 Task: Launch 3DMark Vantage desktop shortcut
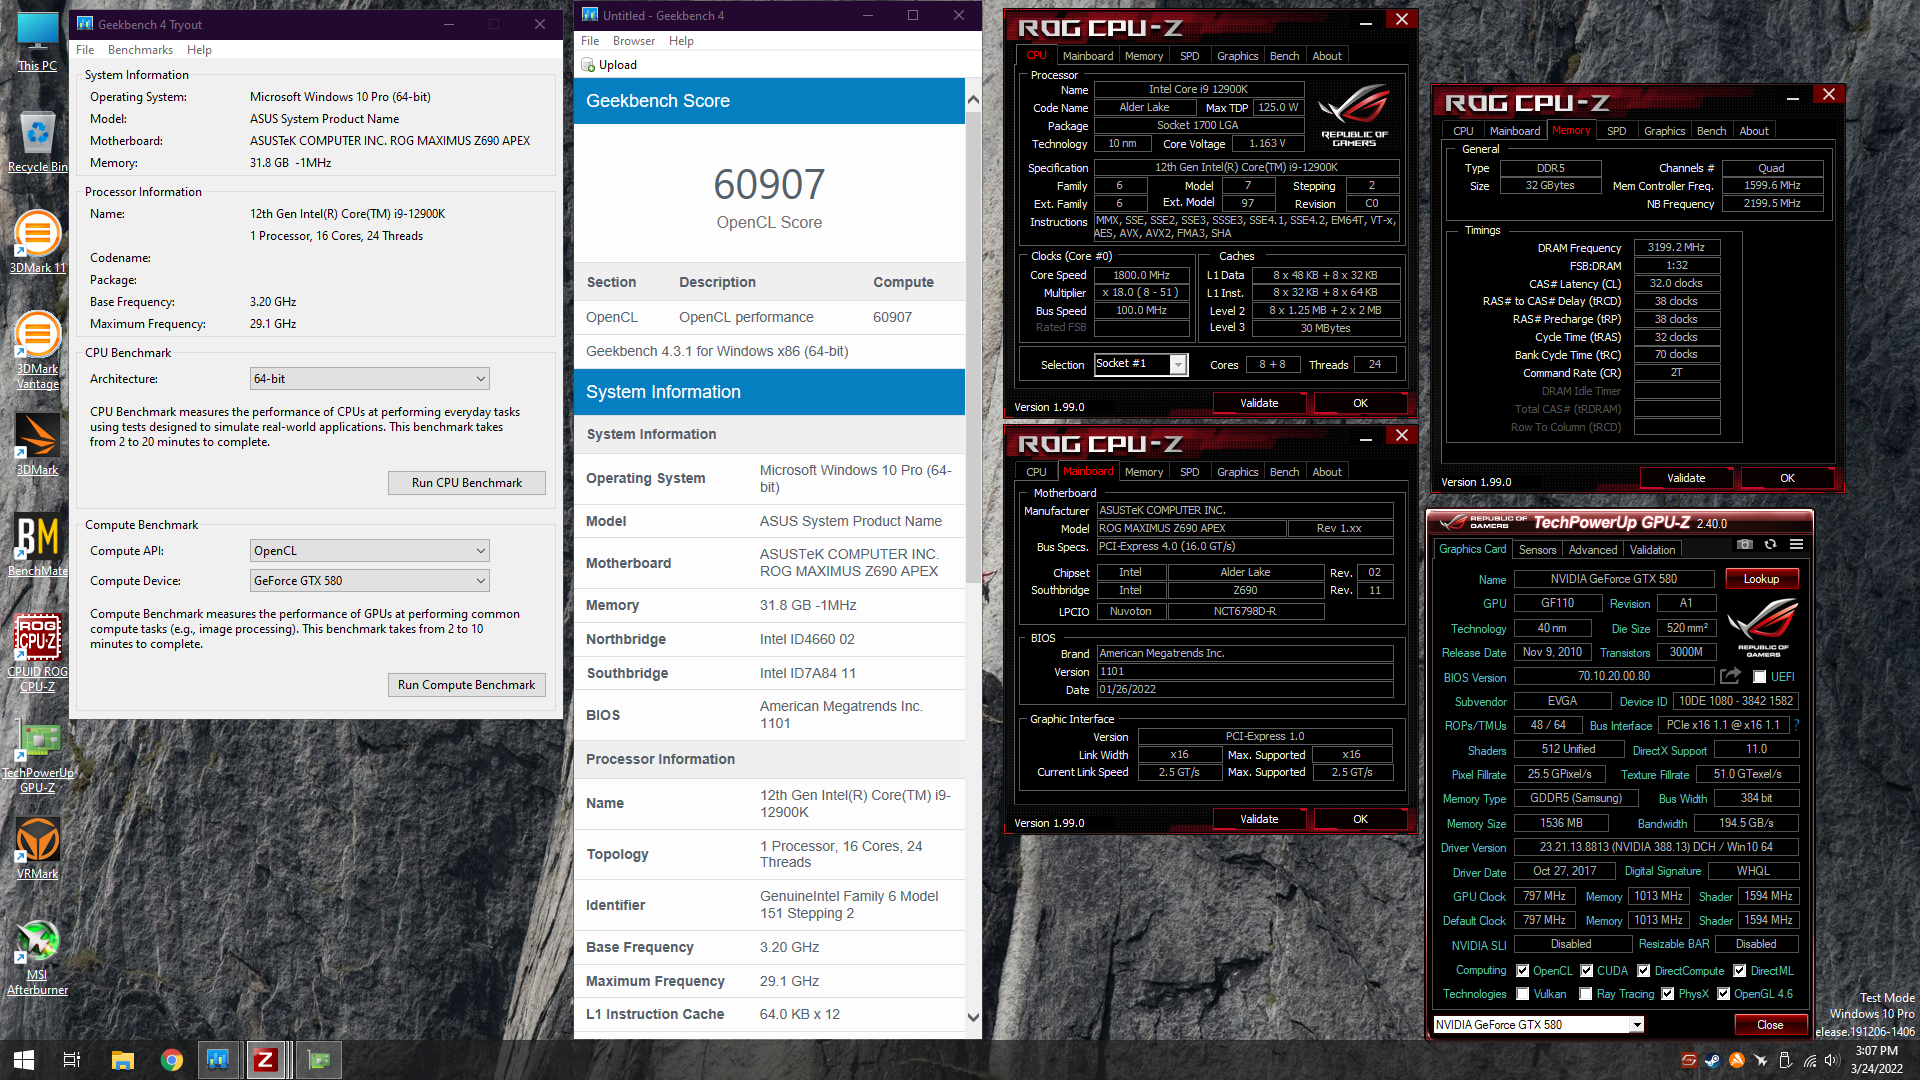tap(37, 350)
